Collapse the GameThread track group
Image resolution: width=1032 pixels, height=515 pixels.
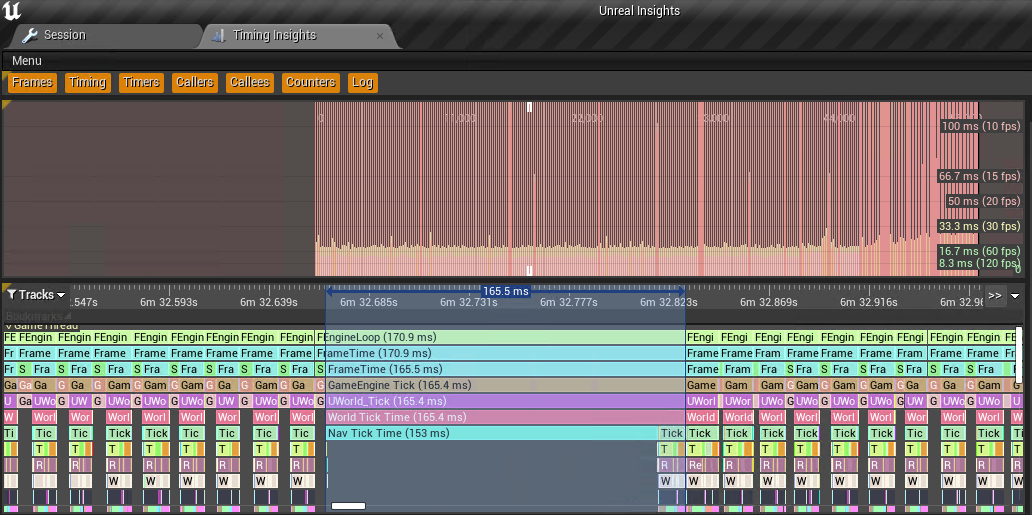point(9,325)
